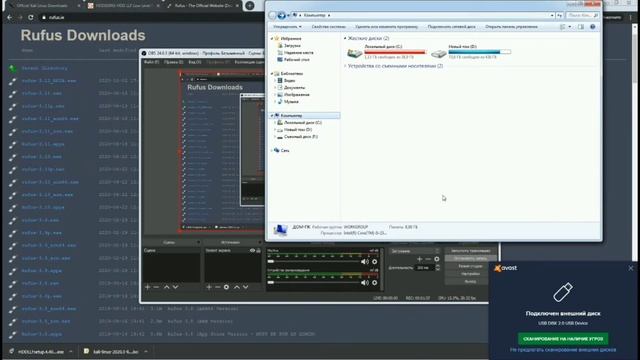Viewport: 640px width, 360px height.
Task: Open OBS scene transition type dropdown
Action: click(414, 251)
